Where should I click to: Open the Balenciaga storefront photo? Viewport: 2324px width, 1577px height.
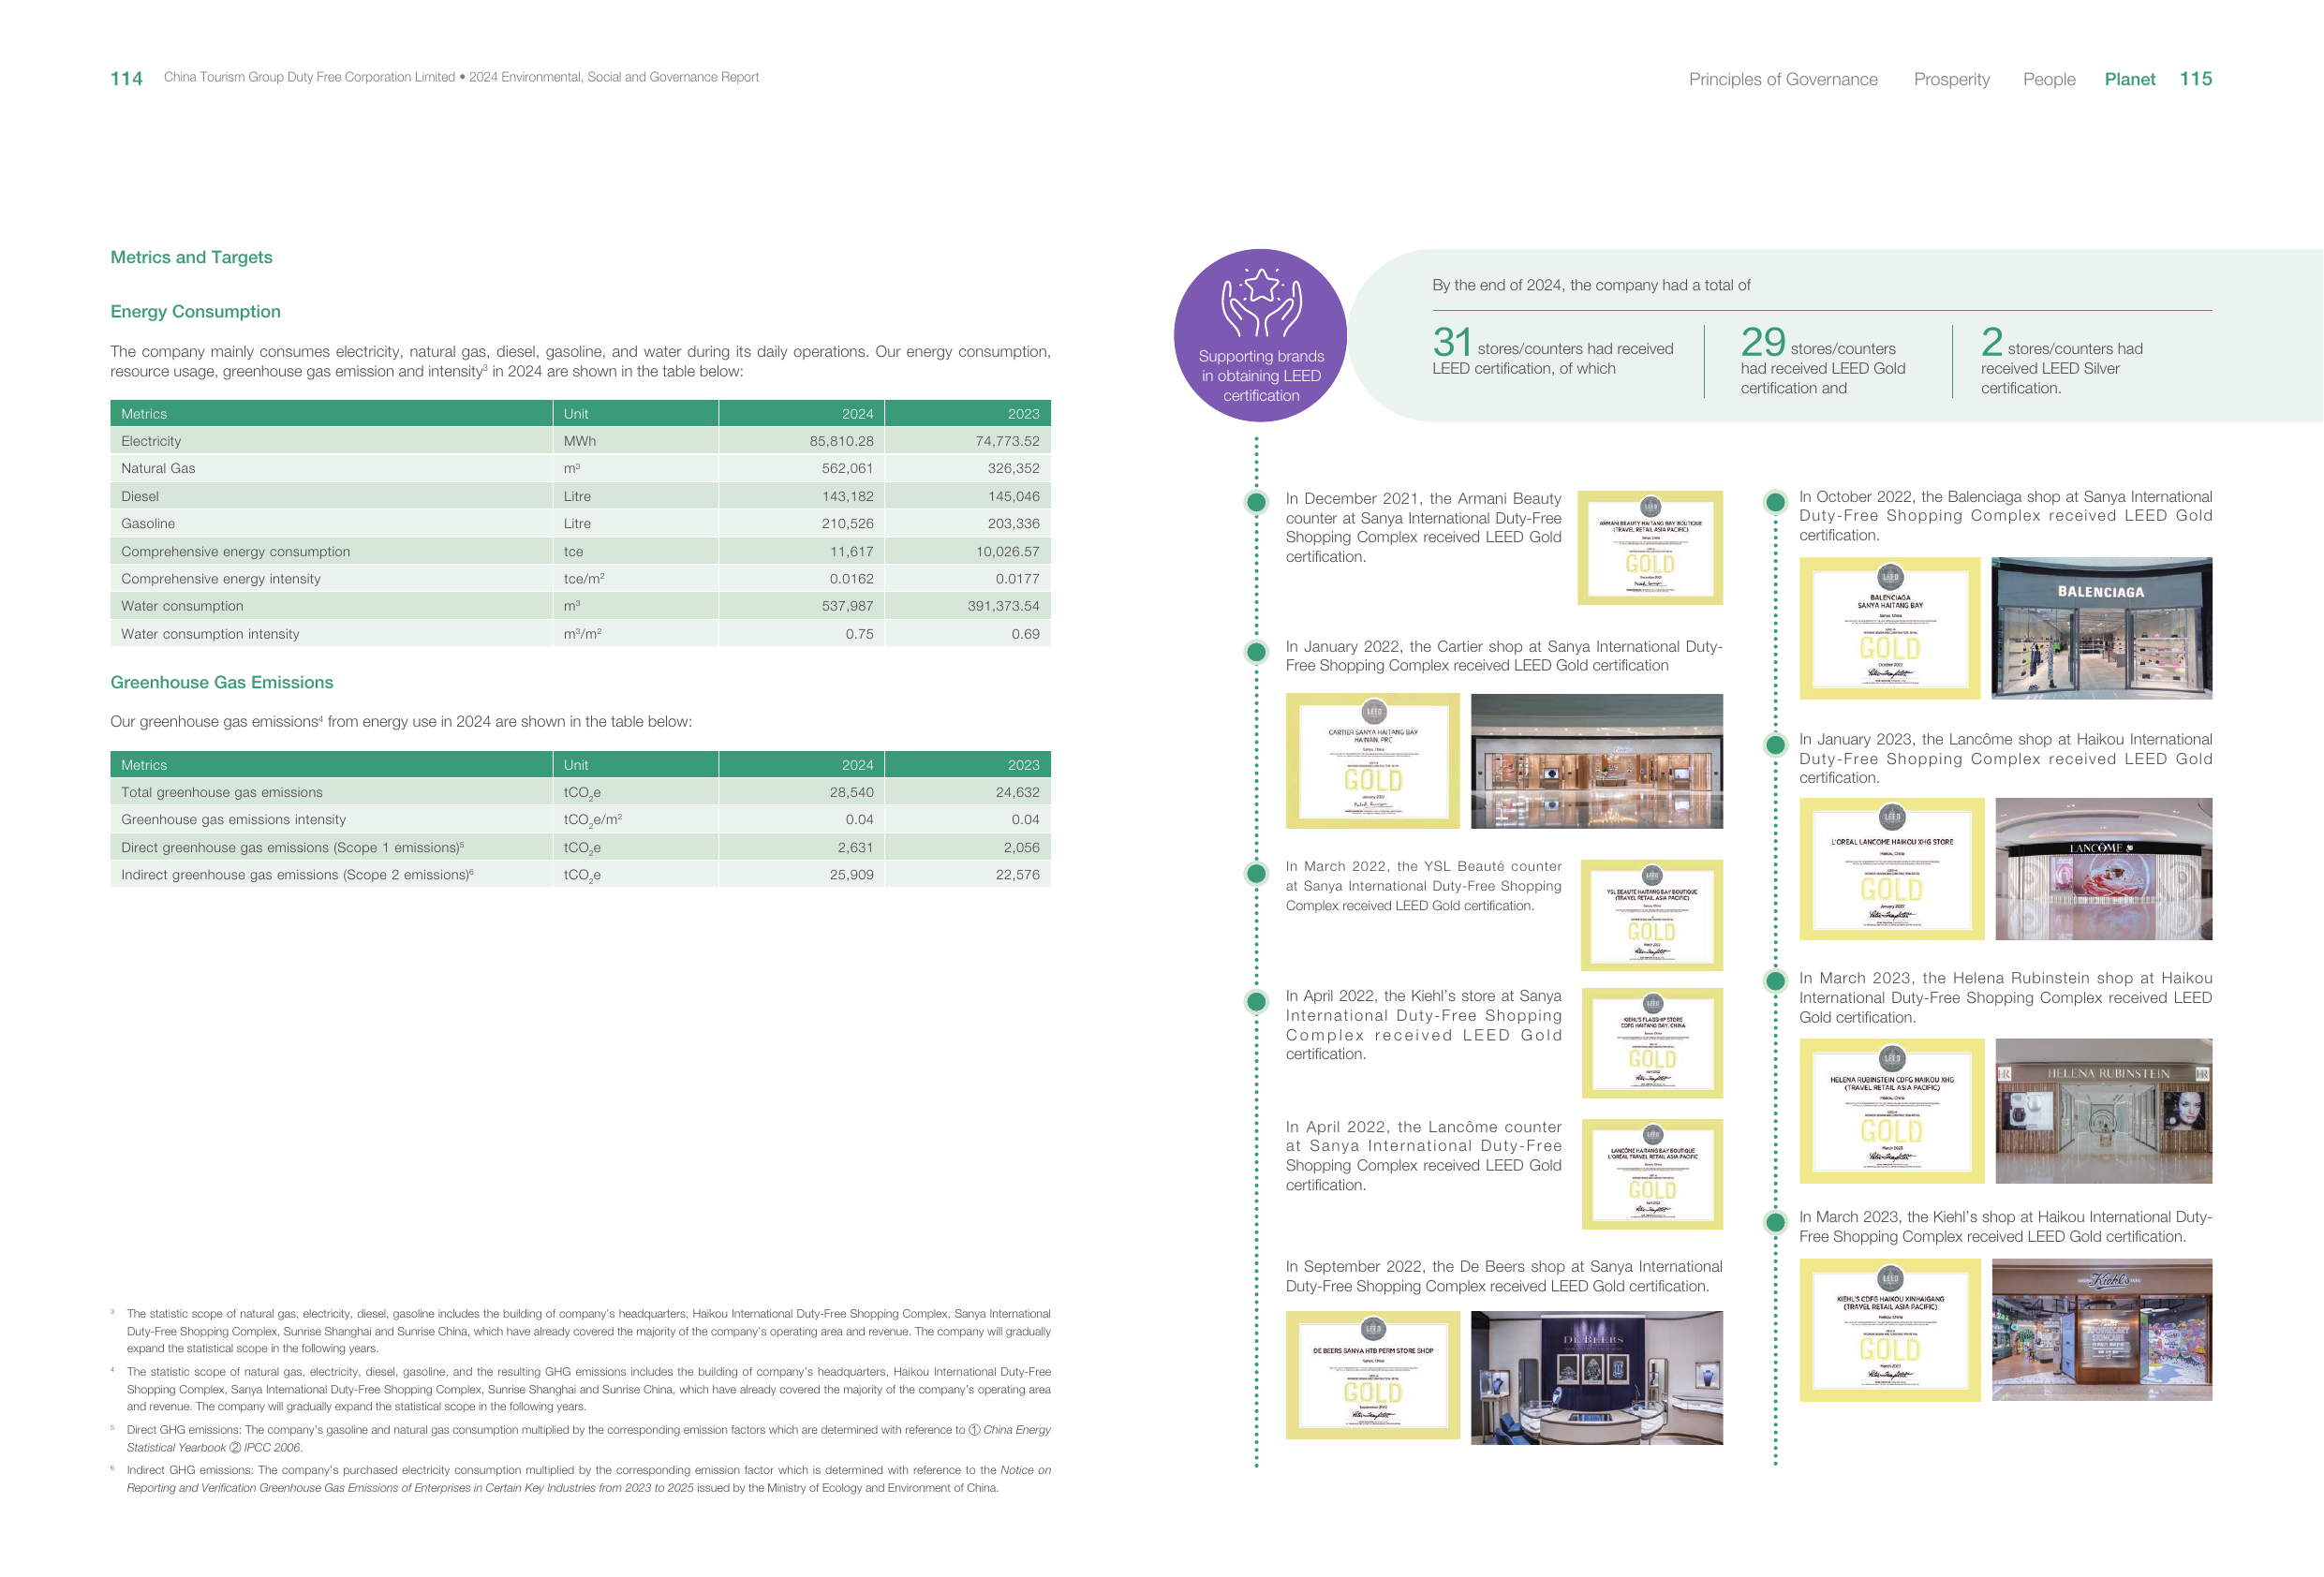point(2101,628)
